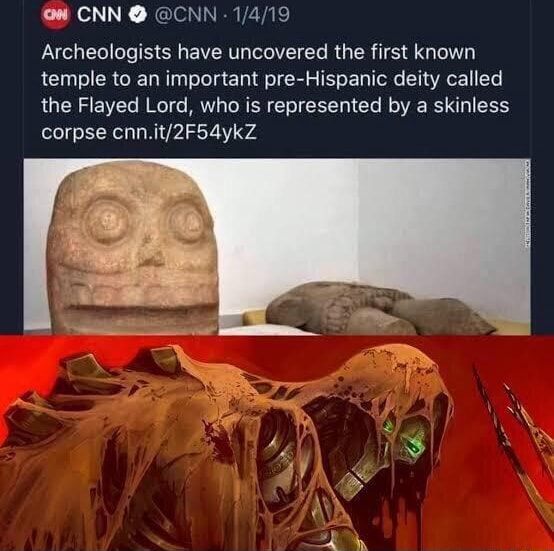This screenshot has height=551, width=554.
Task: Click the blue verified checkmark badge
Action: click(x=135, y=15)
